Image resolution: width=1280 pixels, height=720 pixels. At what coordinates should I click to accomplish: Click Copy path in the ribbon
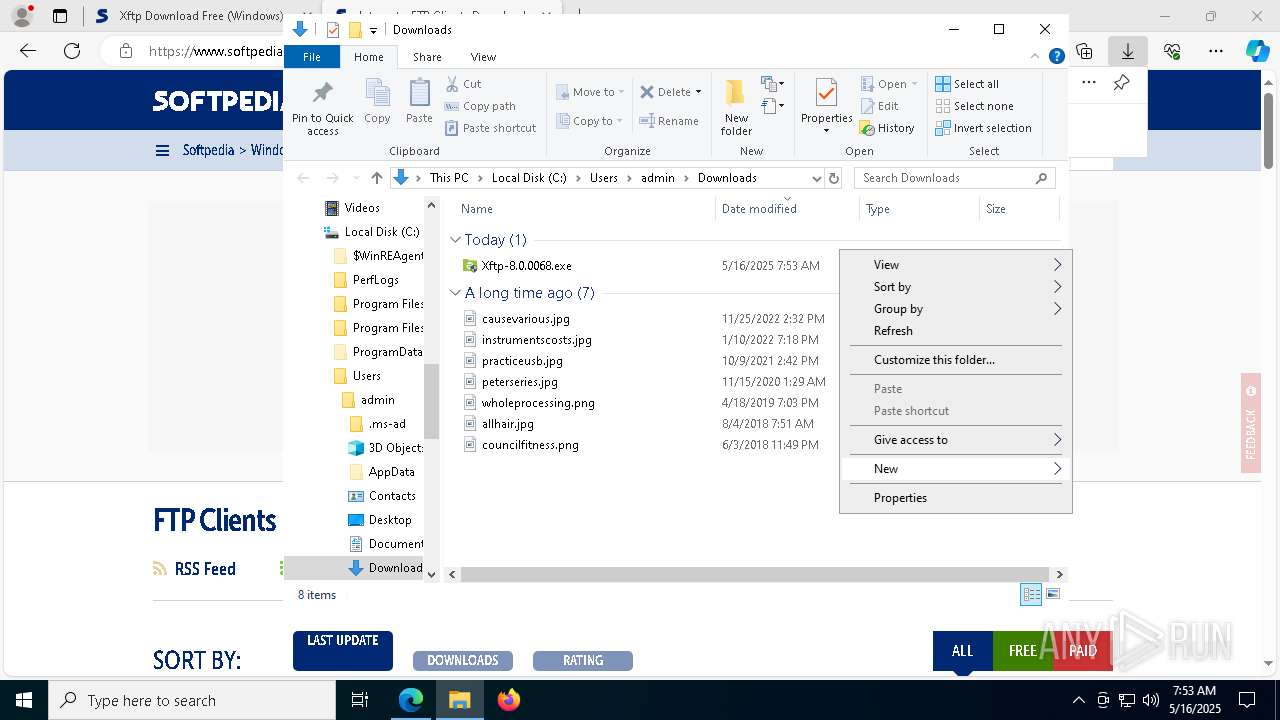(480, 106)
